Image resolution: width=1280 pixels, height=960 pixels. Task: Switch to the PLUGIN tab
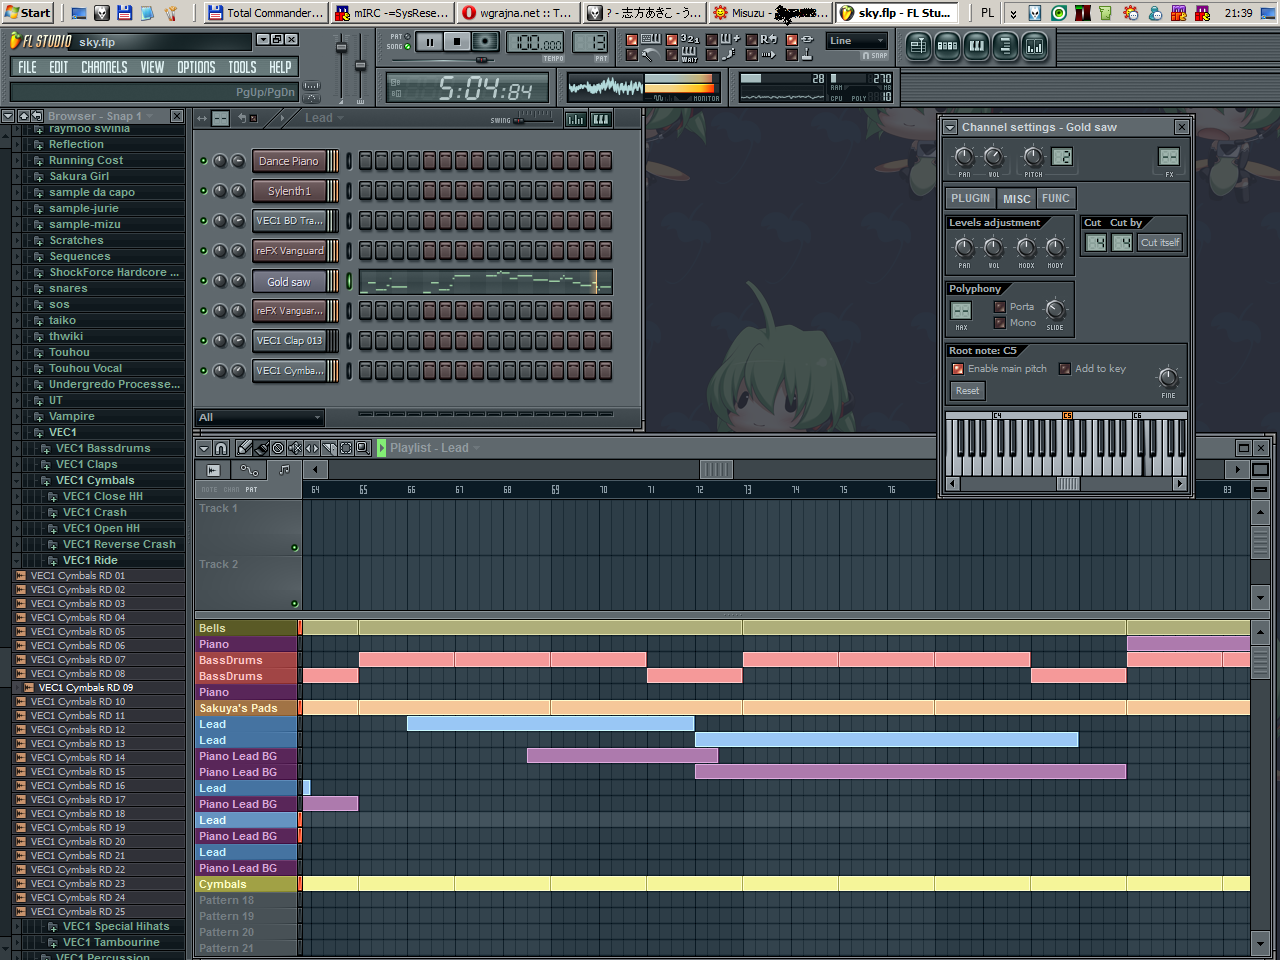970,198
